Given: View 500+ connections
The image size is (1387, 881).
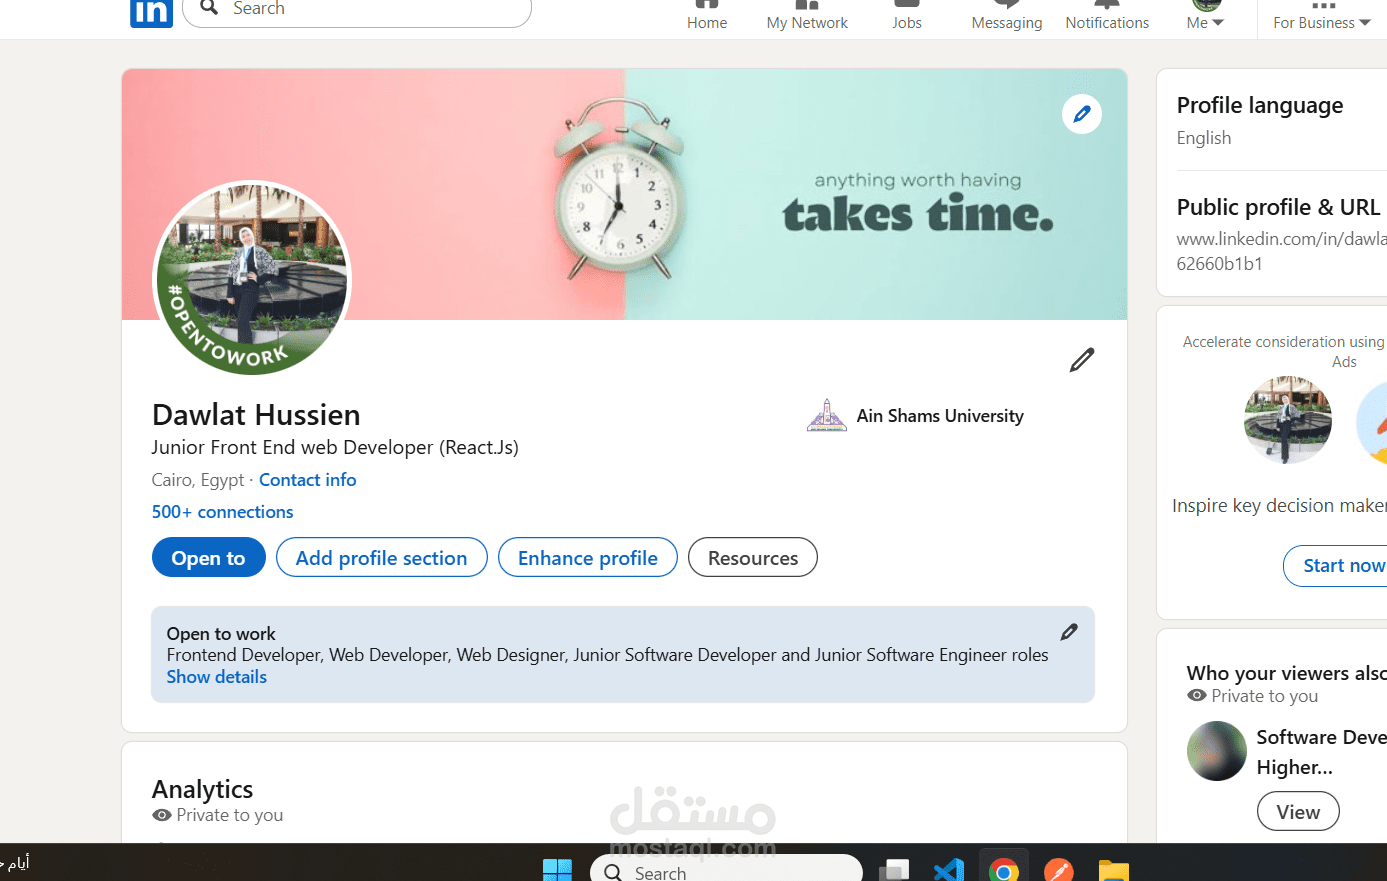Looking at the screenshot, I should pos(223,512).
